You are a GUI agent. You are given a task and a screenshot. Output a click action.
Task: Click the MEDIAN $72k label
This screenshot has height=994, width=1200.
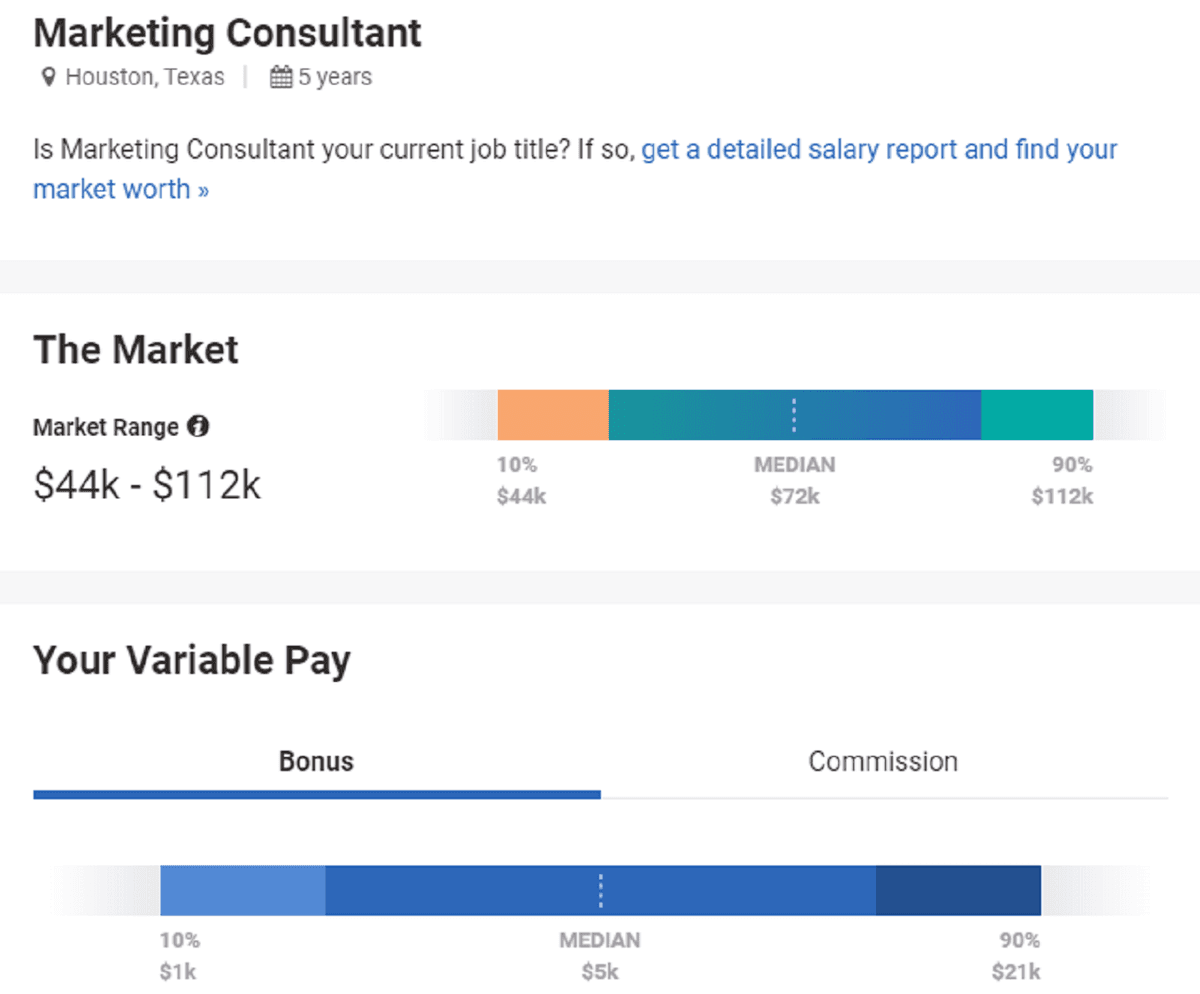794,480
